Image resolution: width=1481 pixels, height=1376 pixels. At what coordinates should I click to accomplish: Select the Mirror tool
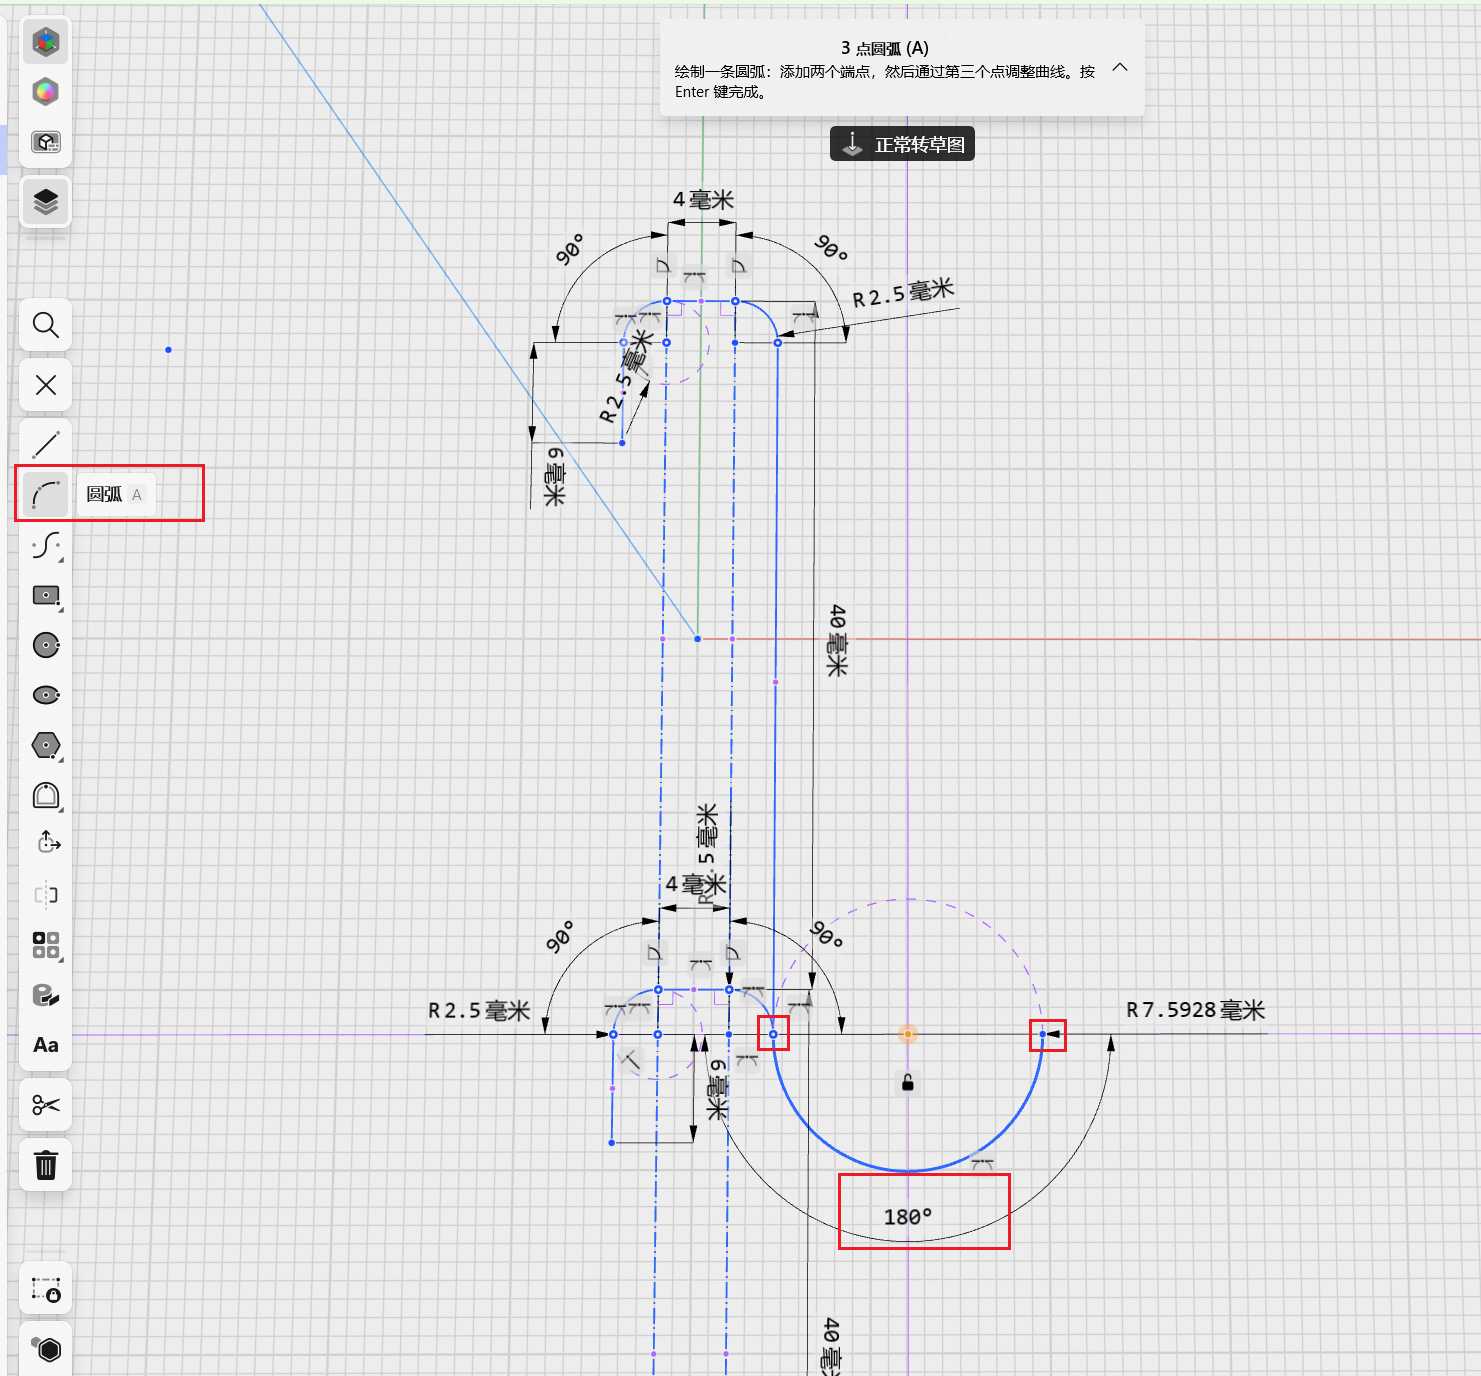tap(46, 895)
